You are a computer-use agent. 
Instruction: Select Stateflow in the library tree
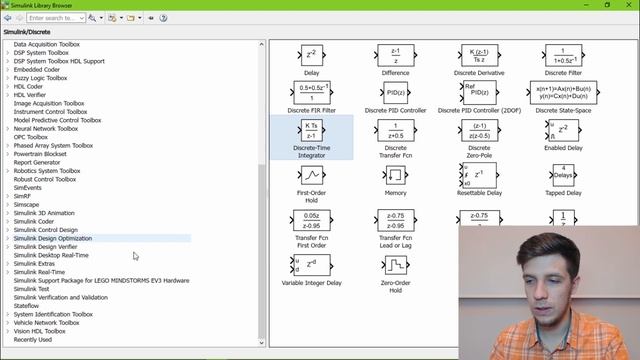click(x=26, y=306)
